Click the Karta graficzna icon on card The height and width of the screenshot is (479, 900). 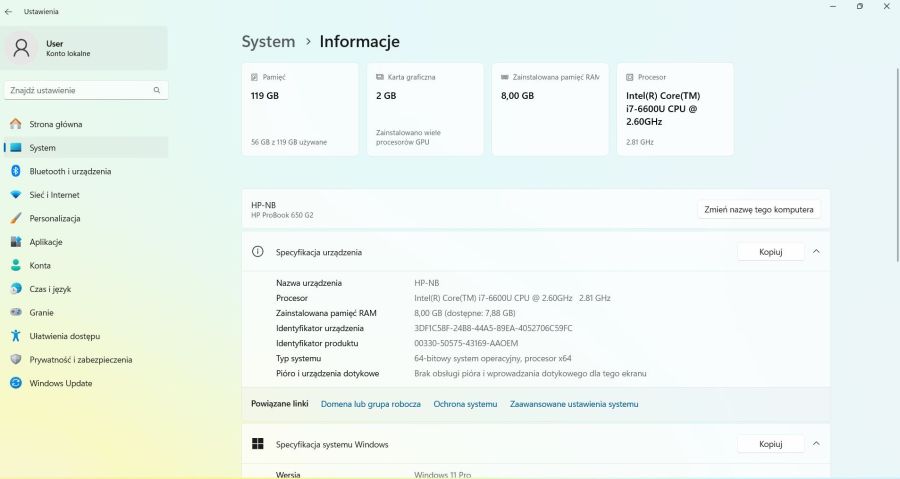(x=379, y=77)
